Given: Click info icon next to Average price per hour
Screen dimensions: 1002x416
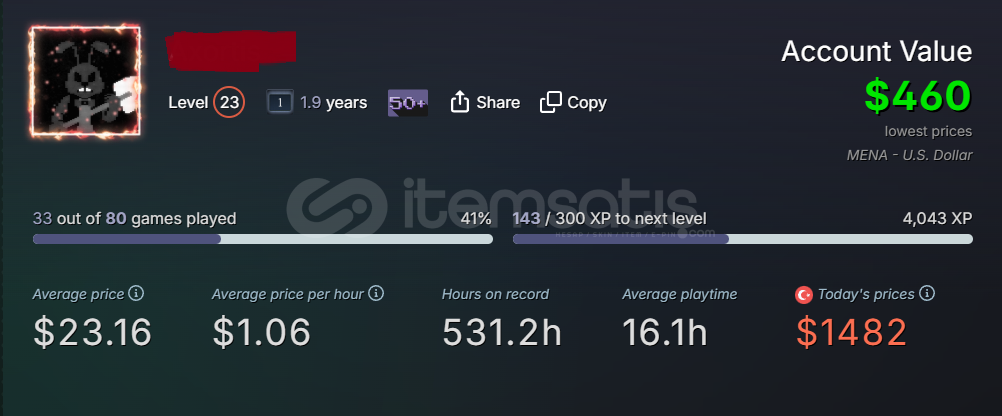Looking at the screenshot, I should pyautogui.click(x=376, y=294).
